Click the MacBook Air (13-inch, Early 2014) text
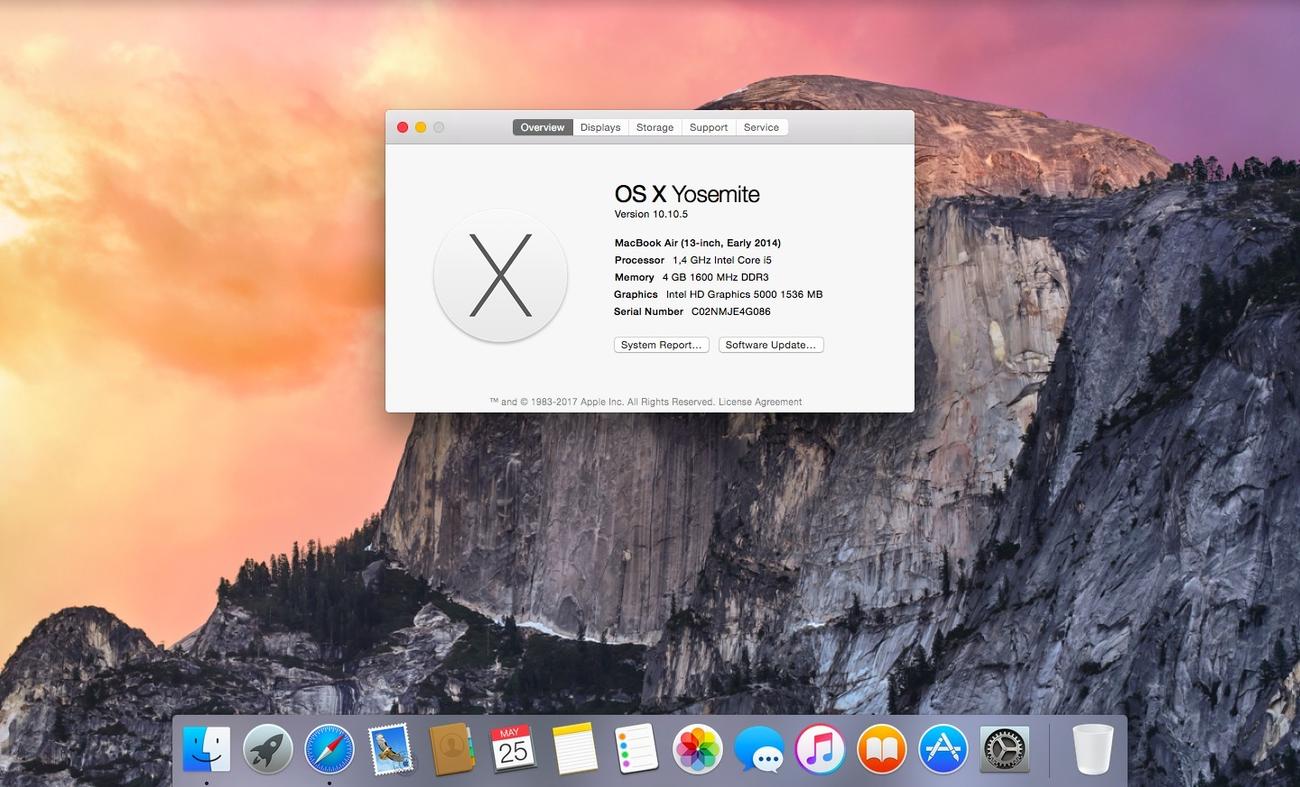The width and height of the screenshot is (1300, 787). [x=698, y=243]
